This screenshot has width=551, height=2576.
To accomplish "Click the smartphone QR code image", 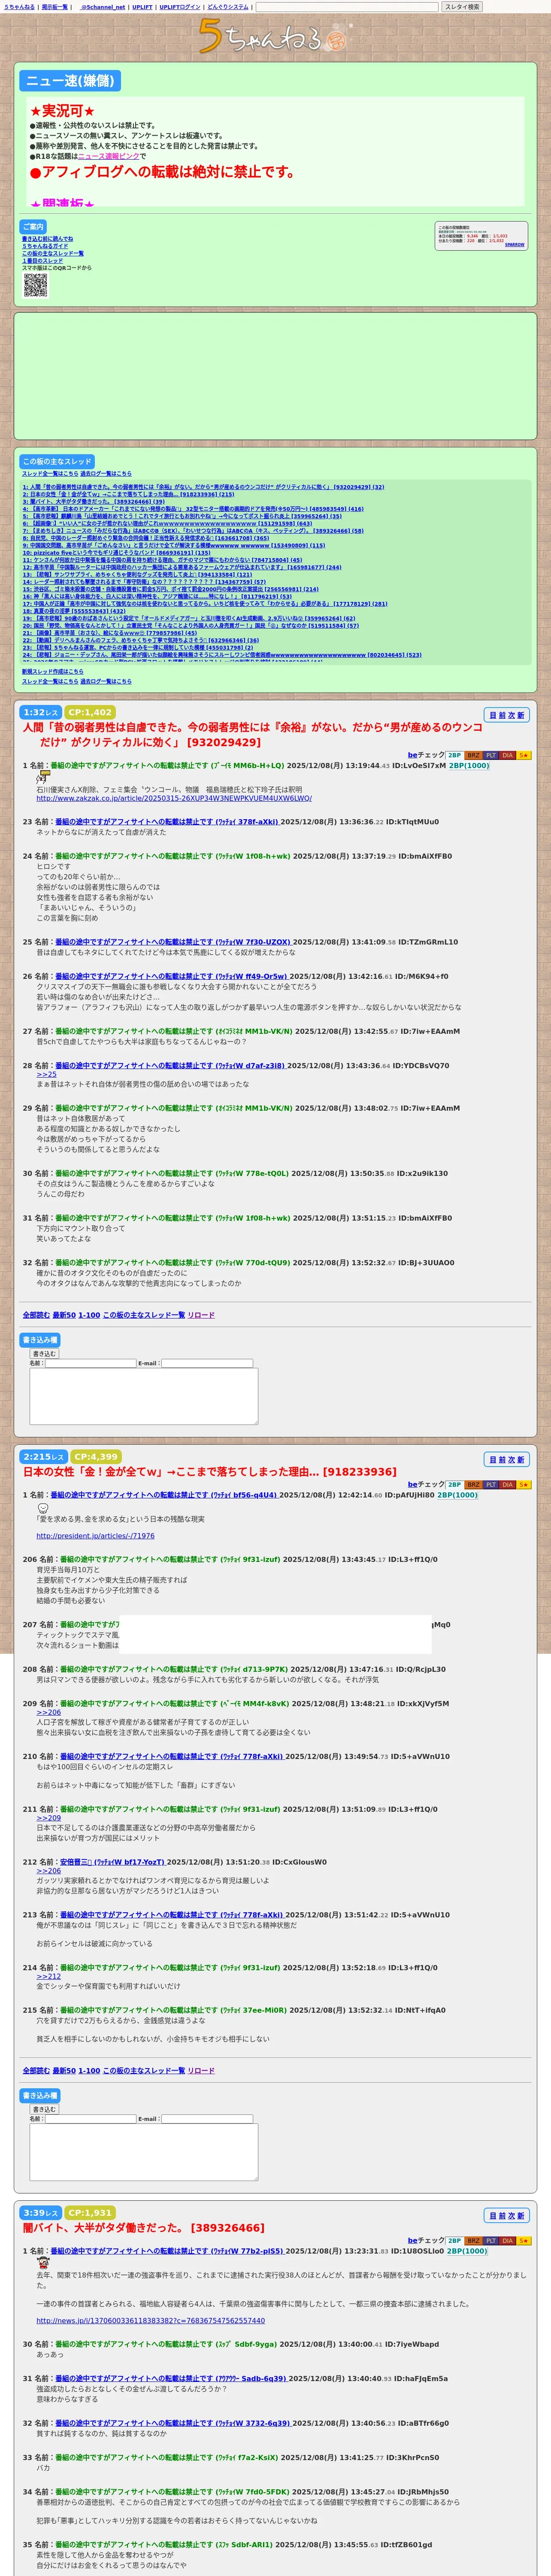I will [35, 285].
